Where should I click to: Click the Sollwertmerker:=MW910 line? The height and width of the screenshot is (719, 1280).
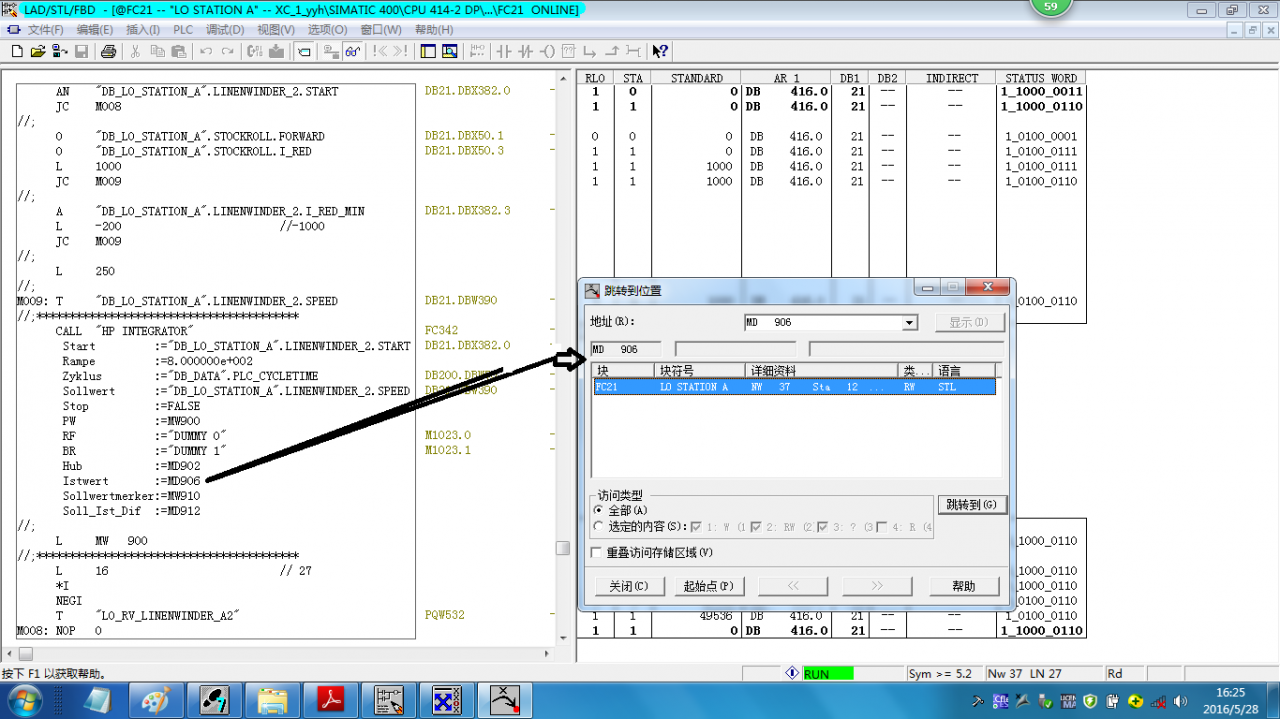pyautogui.click(x=131, y=496)
